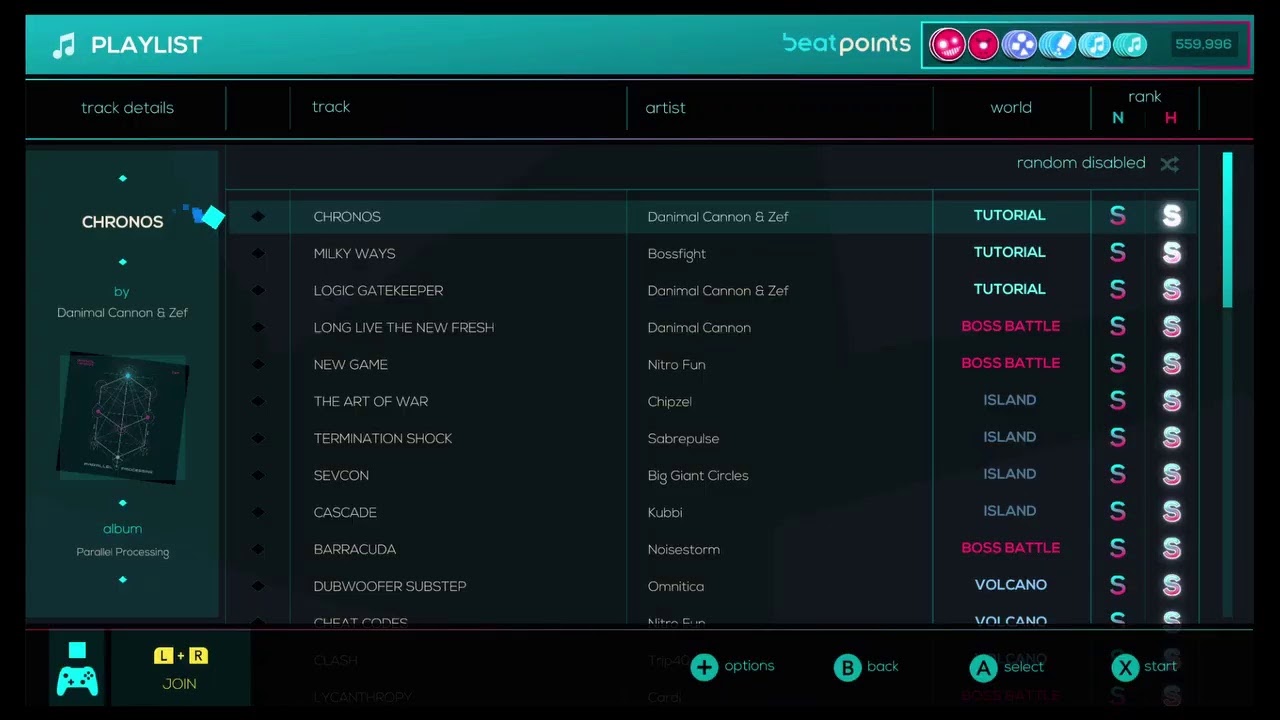The height and width of the screenshot is (720, 1280).
Task: Click the pink smiley face beatpoints badge
Action: tap(947, 45)
